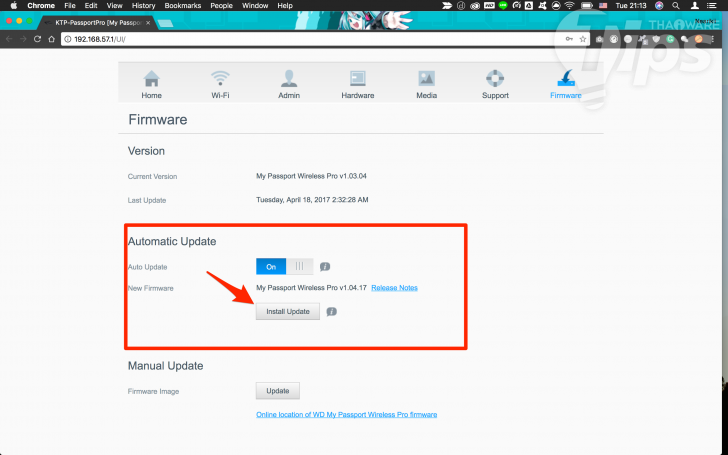Open the Edit menu
The width and height of the screenshot is (728, 455).
coord(91,6)
